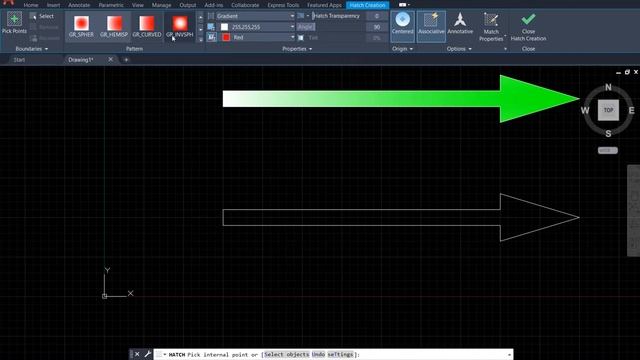Switch to the Drawing1 file tab

pos(81,60)
